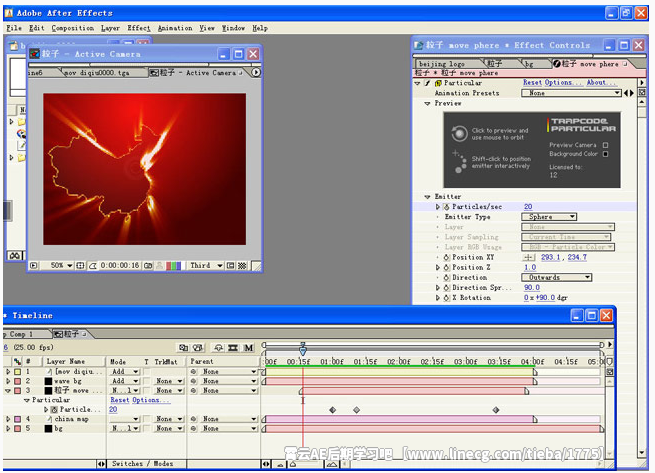Click the region of interest icon in viewer
655x473 pixels.
click(x=230, y=265)
